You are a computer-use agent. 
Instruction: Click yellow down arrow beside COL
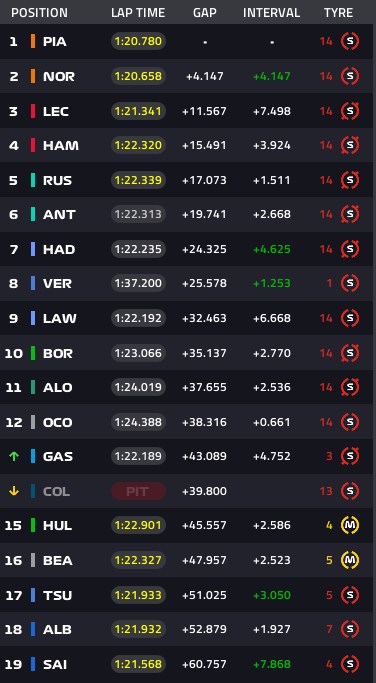click(14, 491)
